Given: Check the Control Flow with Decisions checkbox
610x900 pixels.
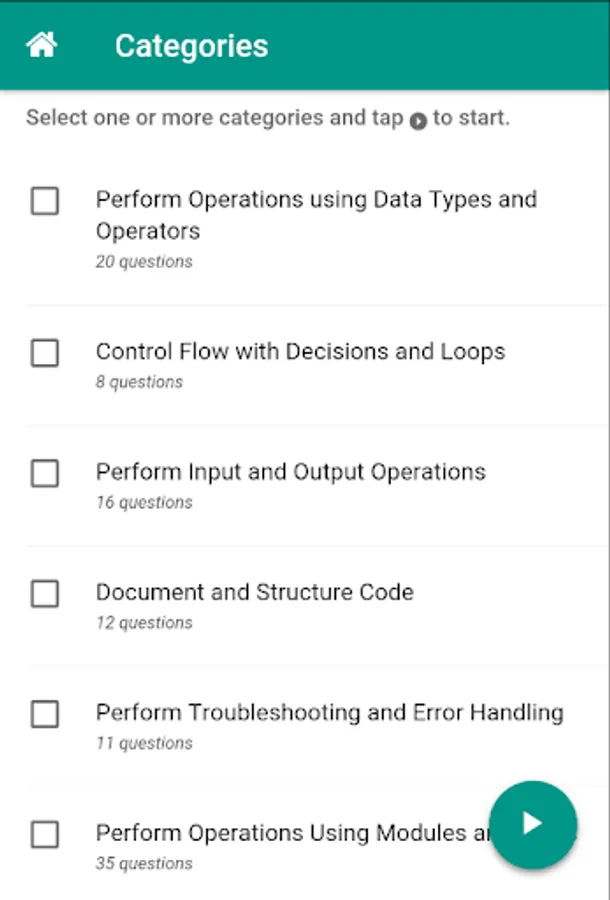Looking at the screenshot, I should click(45, 353).
